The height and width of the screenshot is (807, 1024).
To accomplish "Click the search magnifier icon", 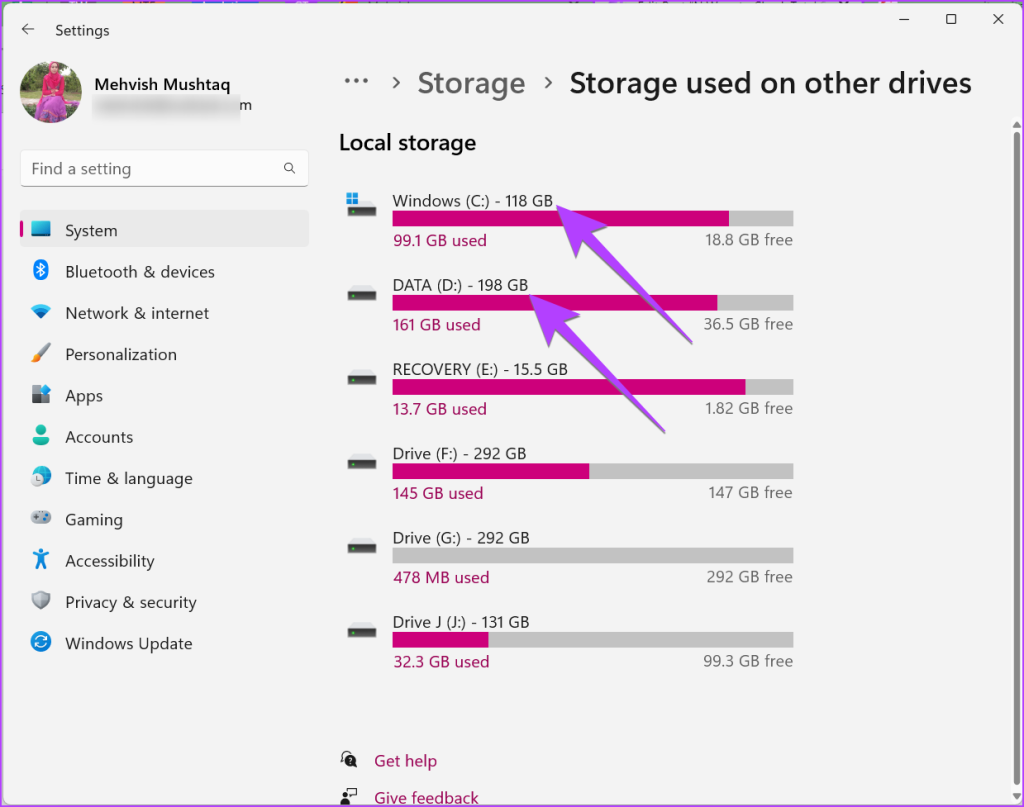I will click(x=290, y=168).
